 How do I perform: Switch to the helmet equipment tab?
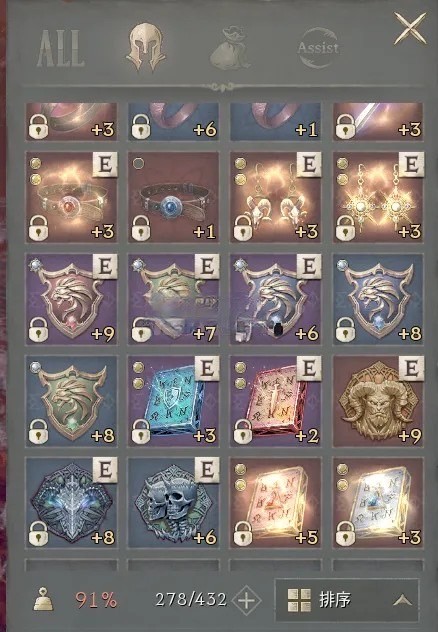(145, 47)
